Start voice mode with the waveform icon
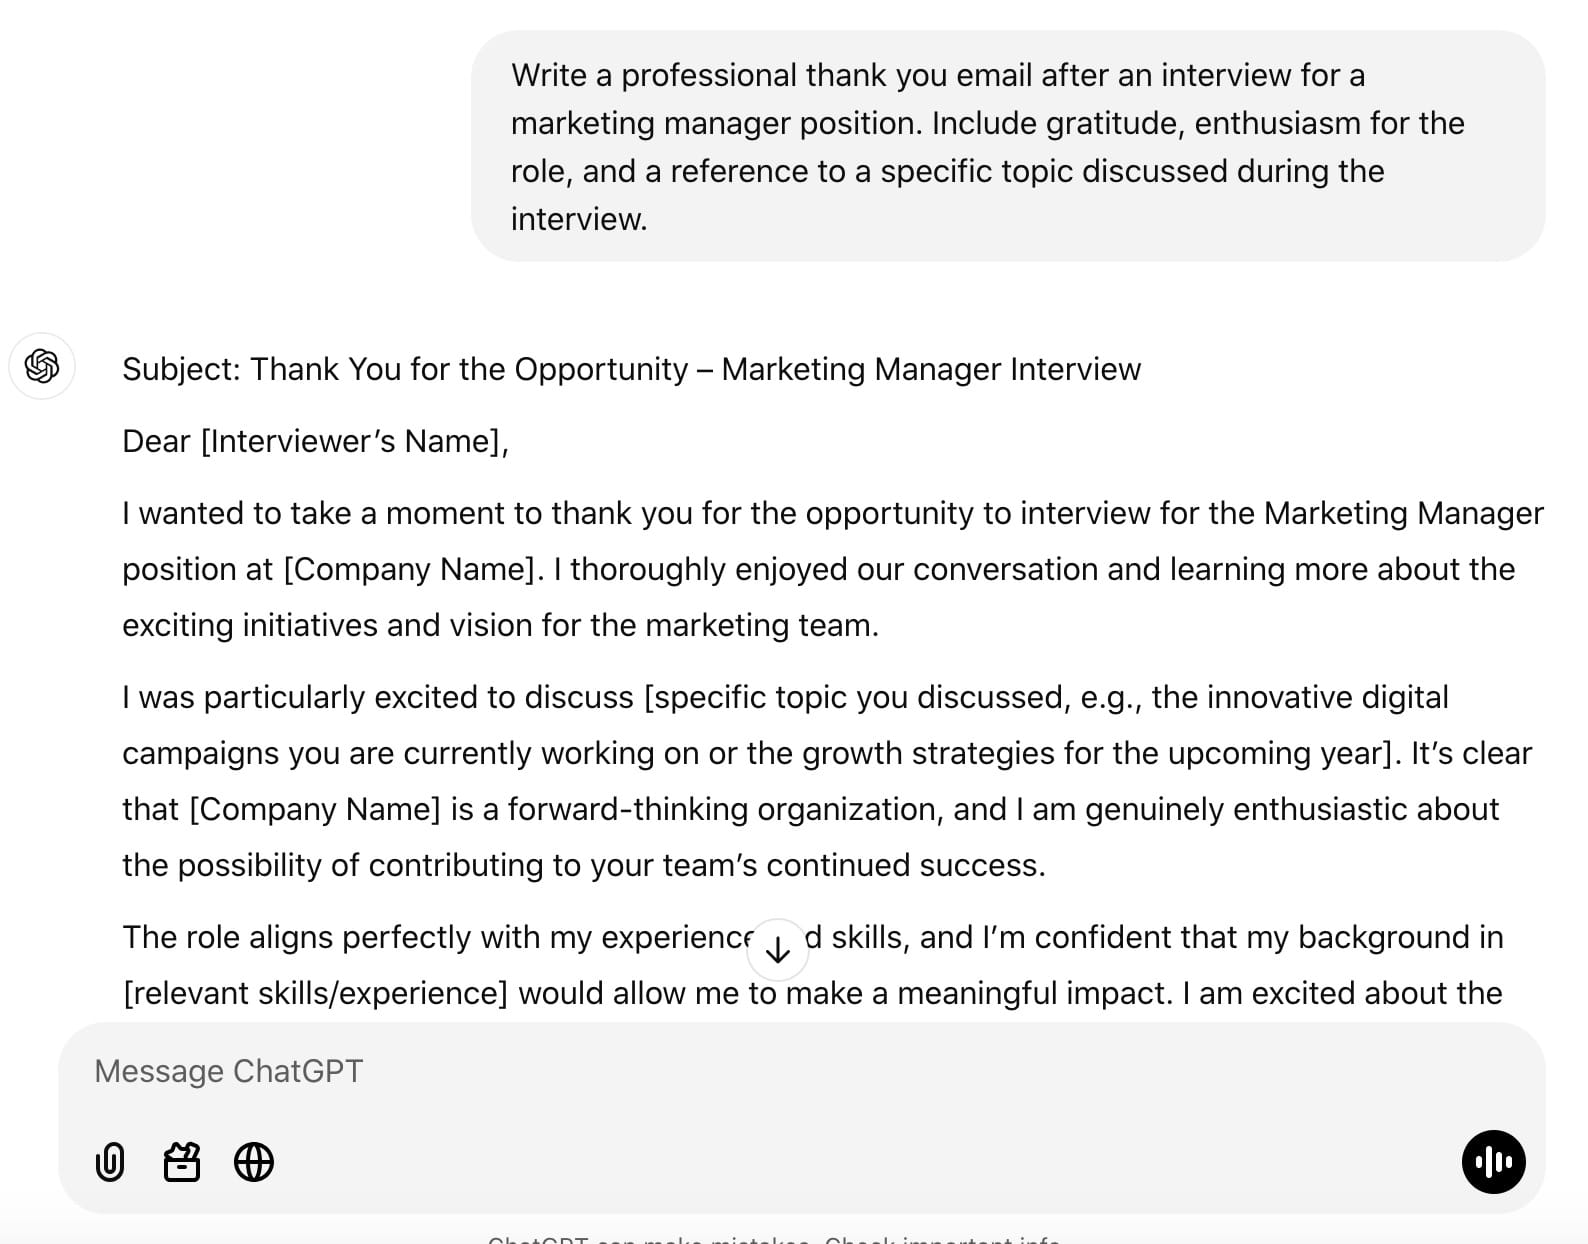Screen dimensions: 1588x1244 click(1492, 1162)
